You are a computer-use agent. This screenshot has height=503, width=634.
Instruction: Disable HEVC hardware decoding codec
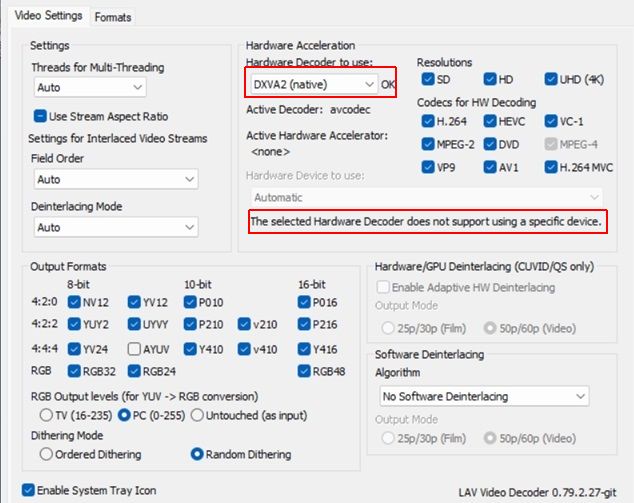click(490, 121)
